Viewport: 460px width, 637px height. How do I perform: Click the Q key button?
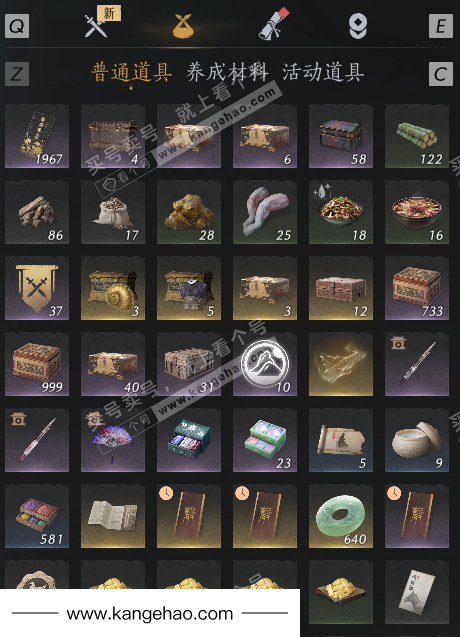click(17, 26)
